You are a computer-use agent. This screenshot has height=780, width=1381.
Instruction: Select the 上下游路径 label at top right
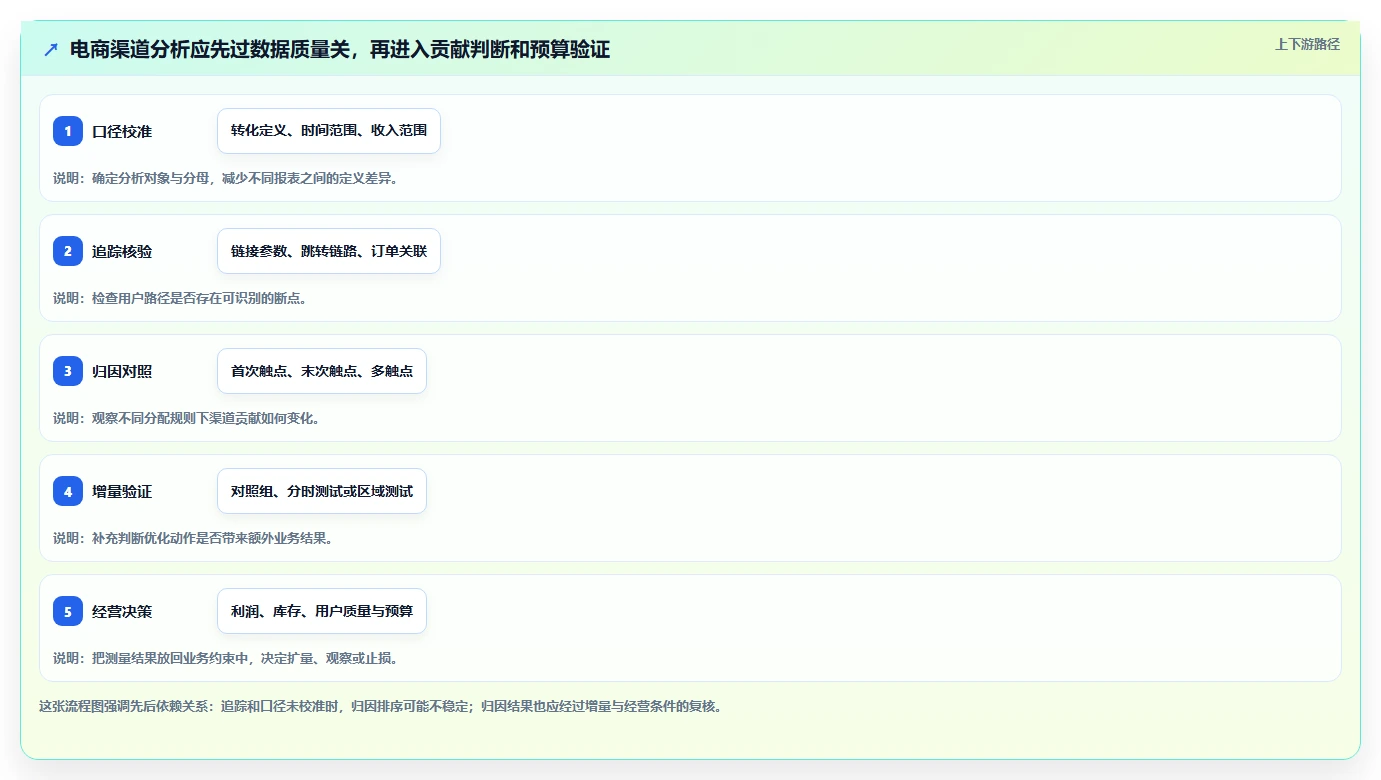1307,44
